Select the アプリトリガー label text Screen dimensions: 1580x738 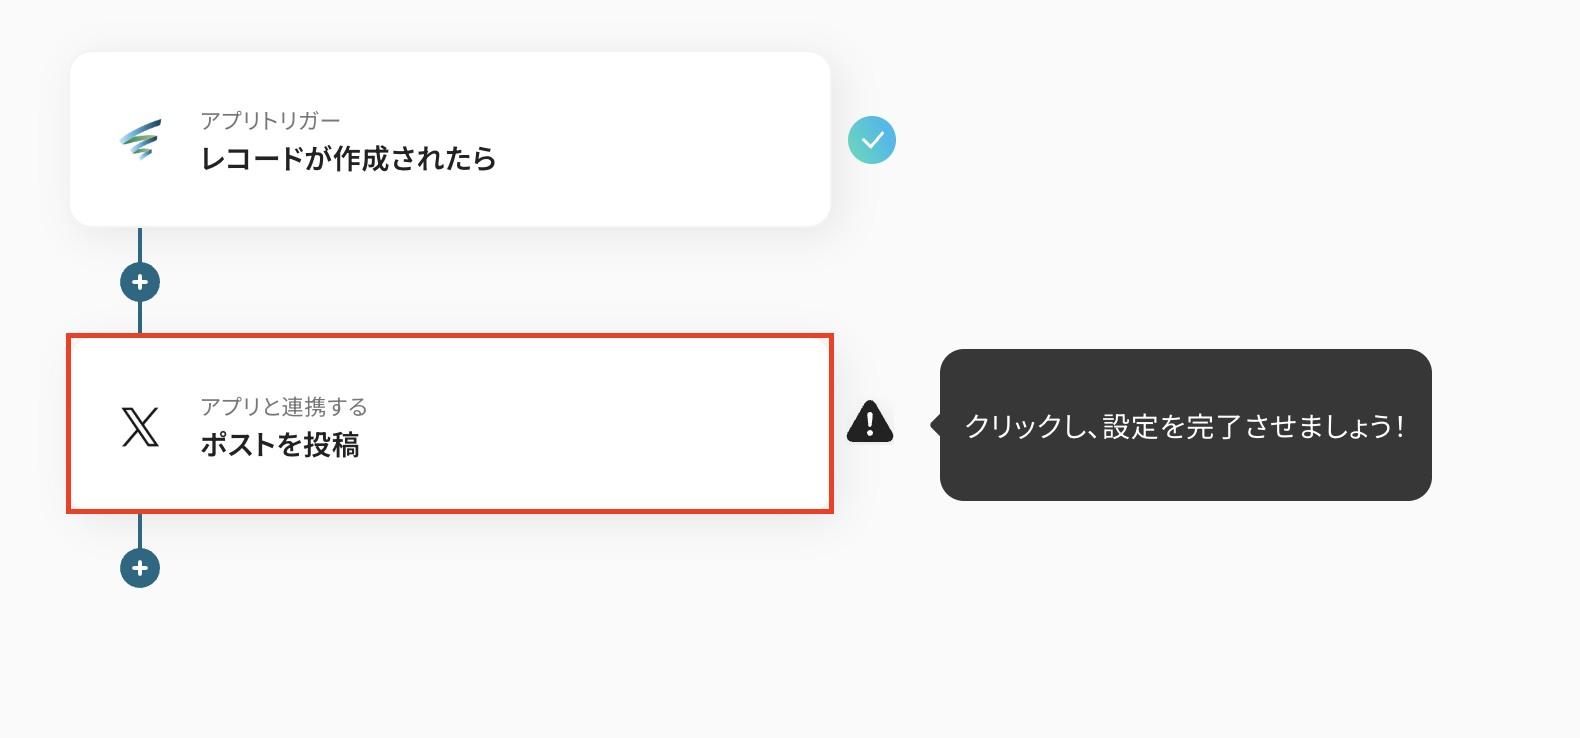(270, 121)
